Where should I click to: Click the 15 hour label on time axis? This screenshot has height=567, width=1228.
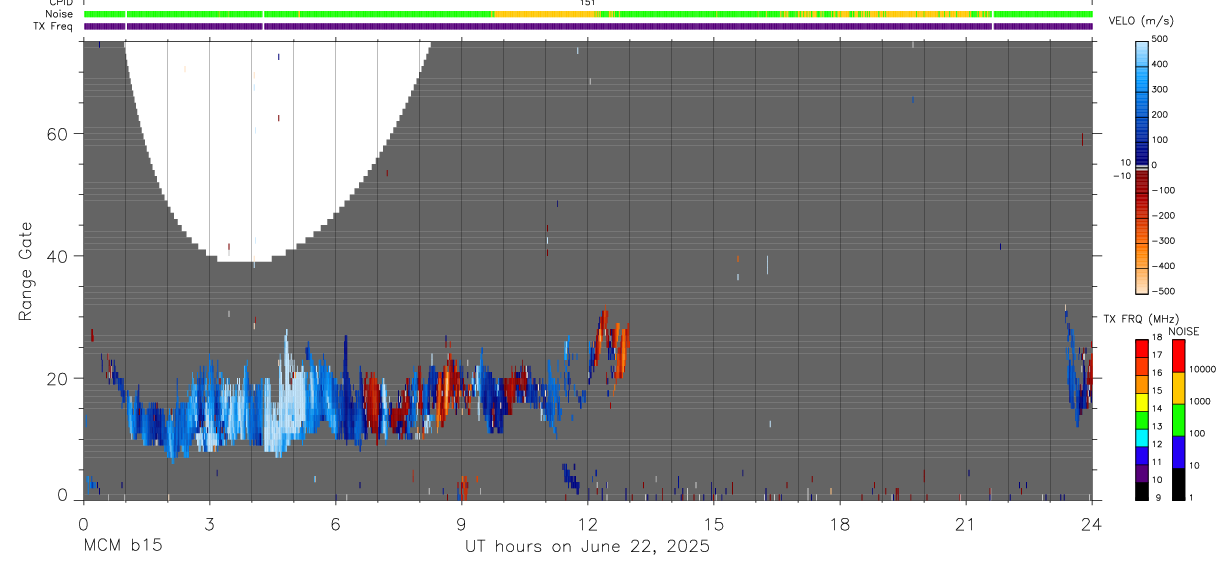coord(713,524)
